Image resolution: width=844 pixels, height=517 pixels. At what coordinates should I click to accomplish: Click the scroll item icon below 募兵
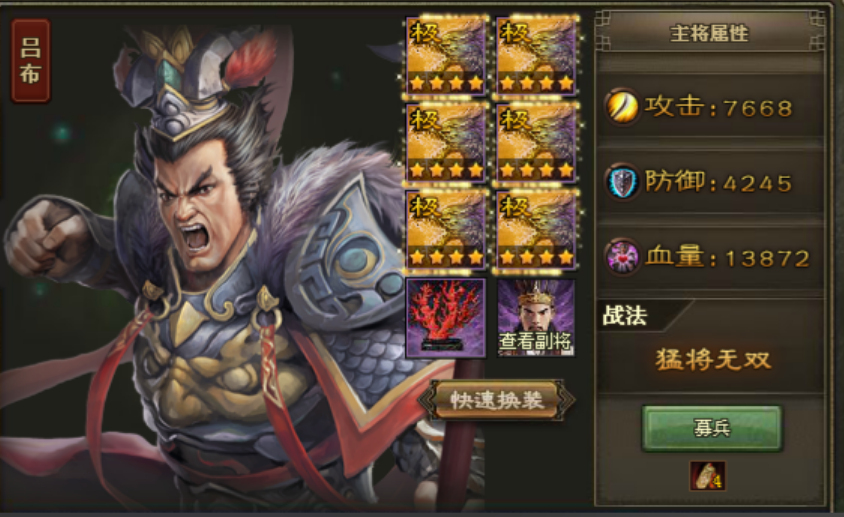pyautogui.click(x=707, y=476)
